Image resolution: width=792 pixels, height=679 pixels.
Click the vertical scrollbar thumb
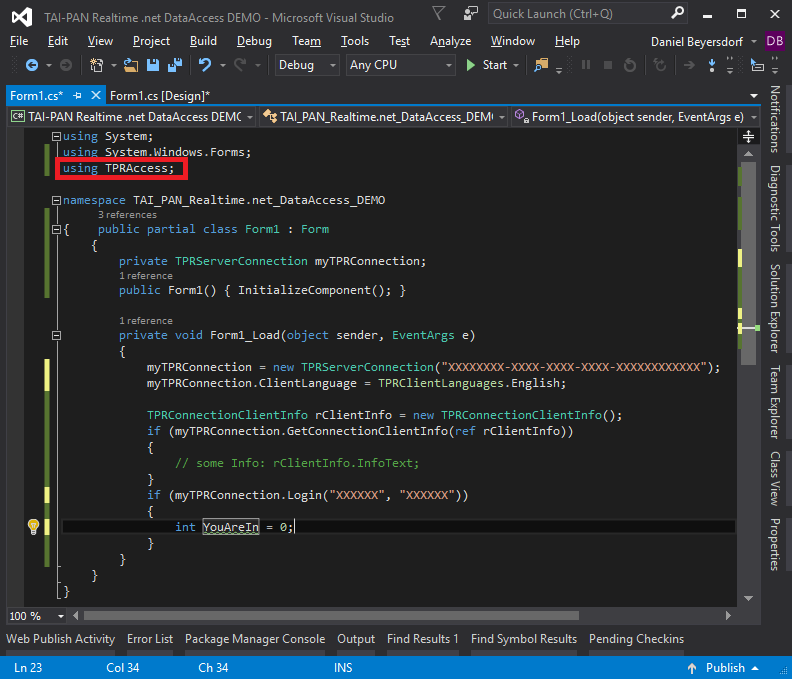pyautogui.click(x=749, y=262)
